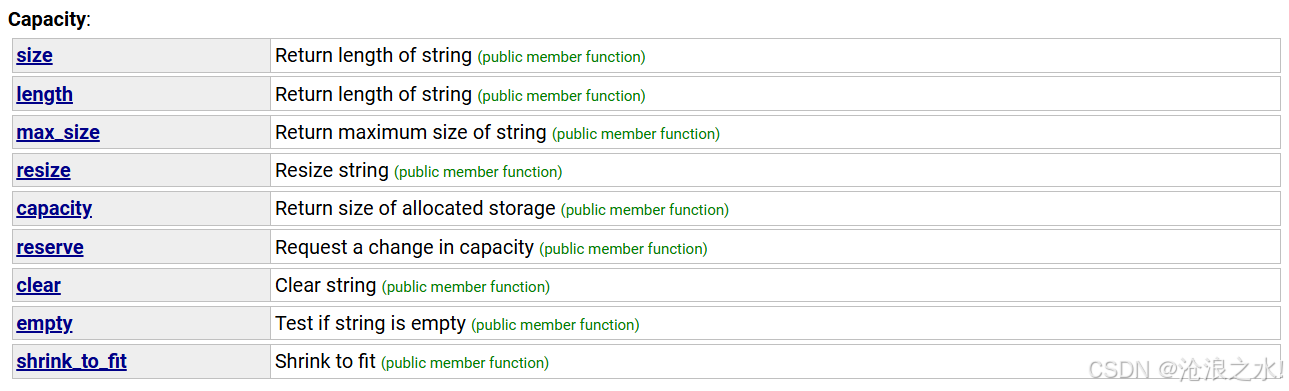Image resolution: width=1289 pixels, height=391 pixels.
Task: Click the 'Request a change in capacity' text
Action: click(404, 247)
